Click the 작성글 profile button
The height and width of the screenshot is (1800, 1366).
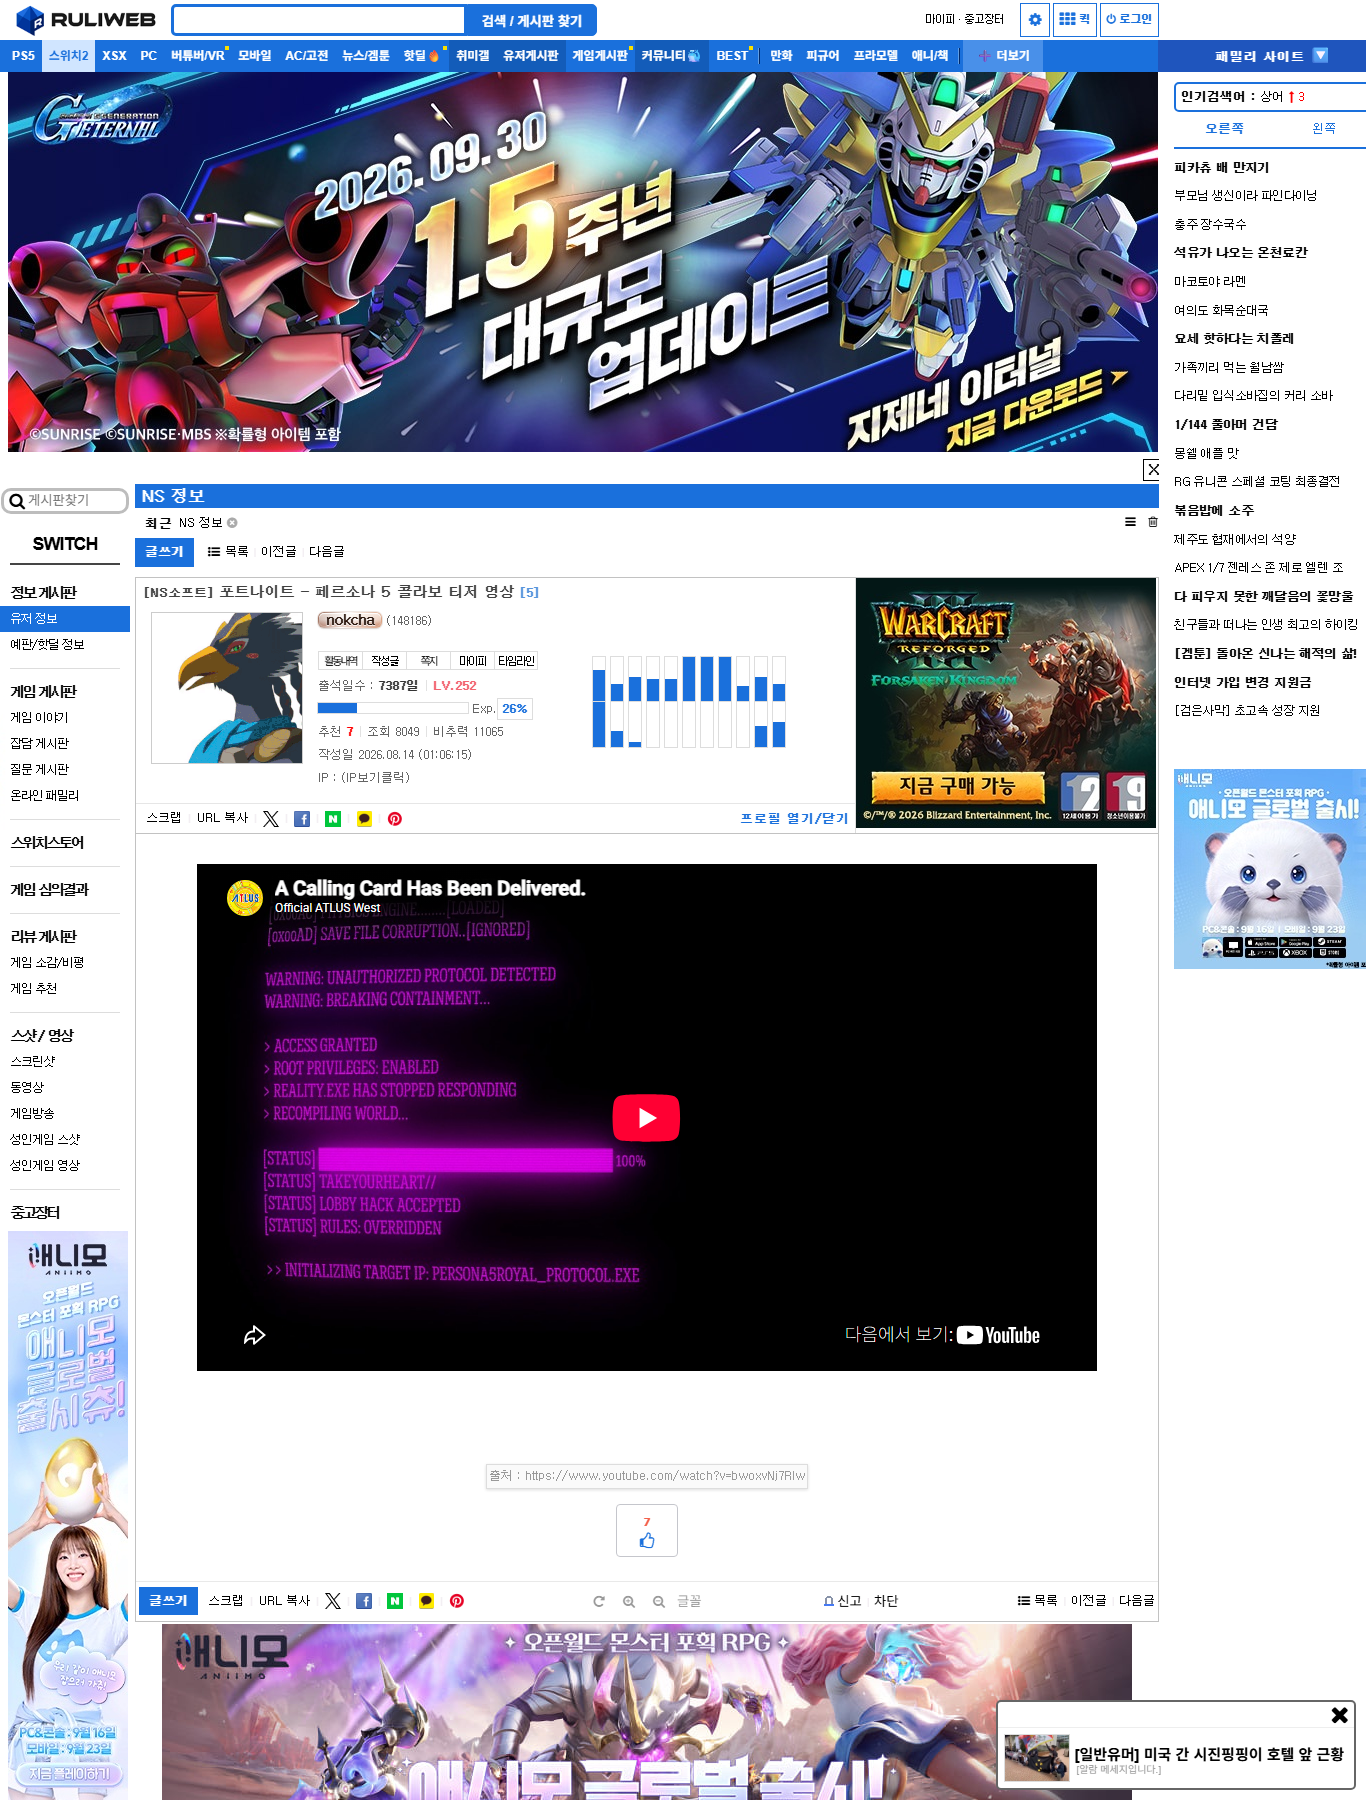[385, 661]
